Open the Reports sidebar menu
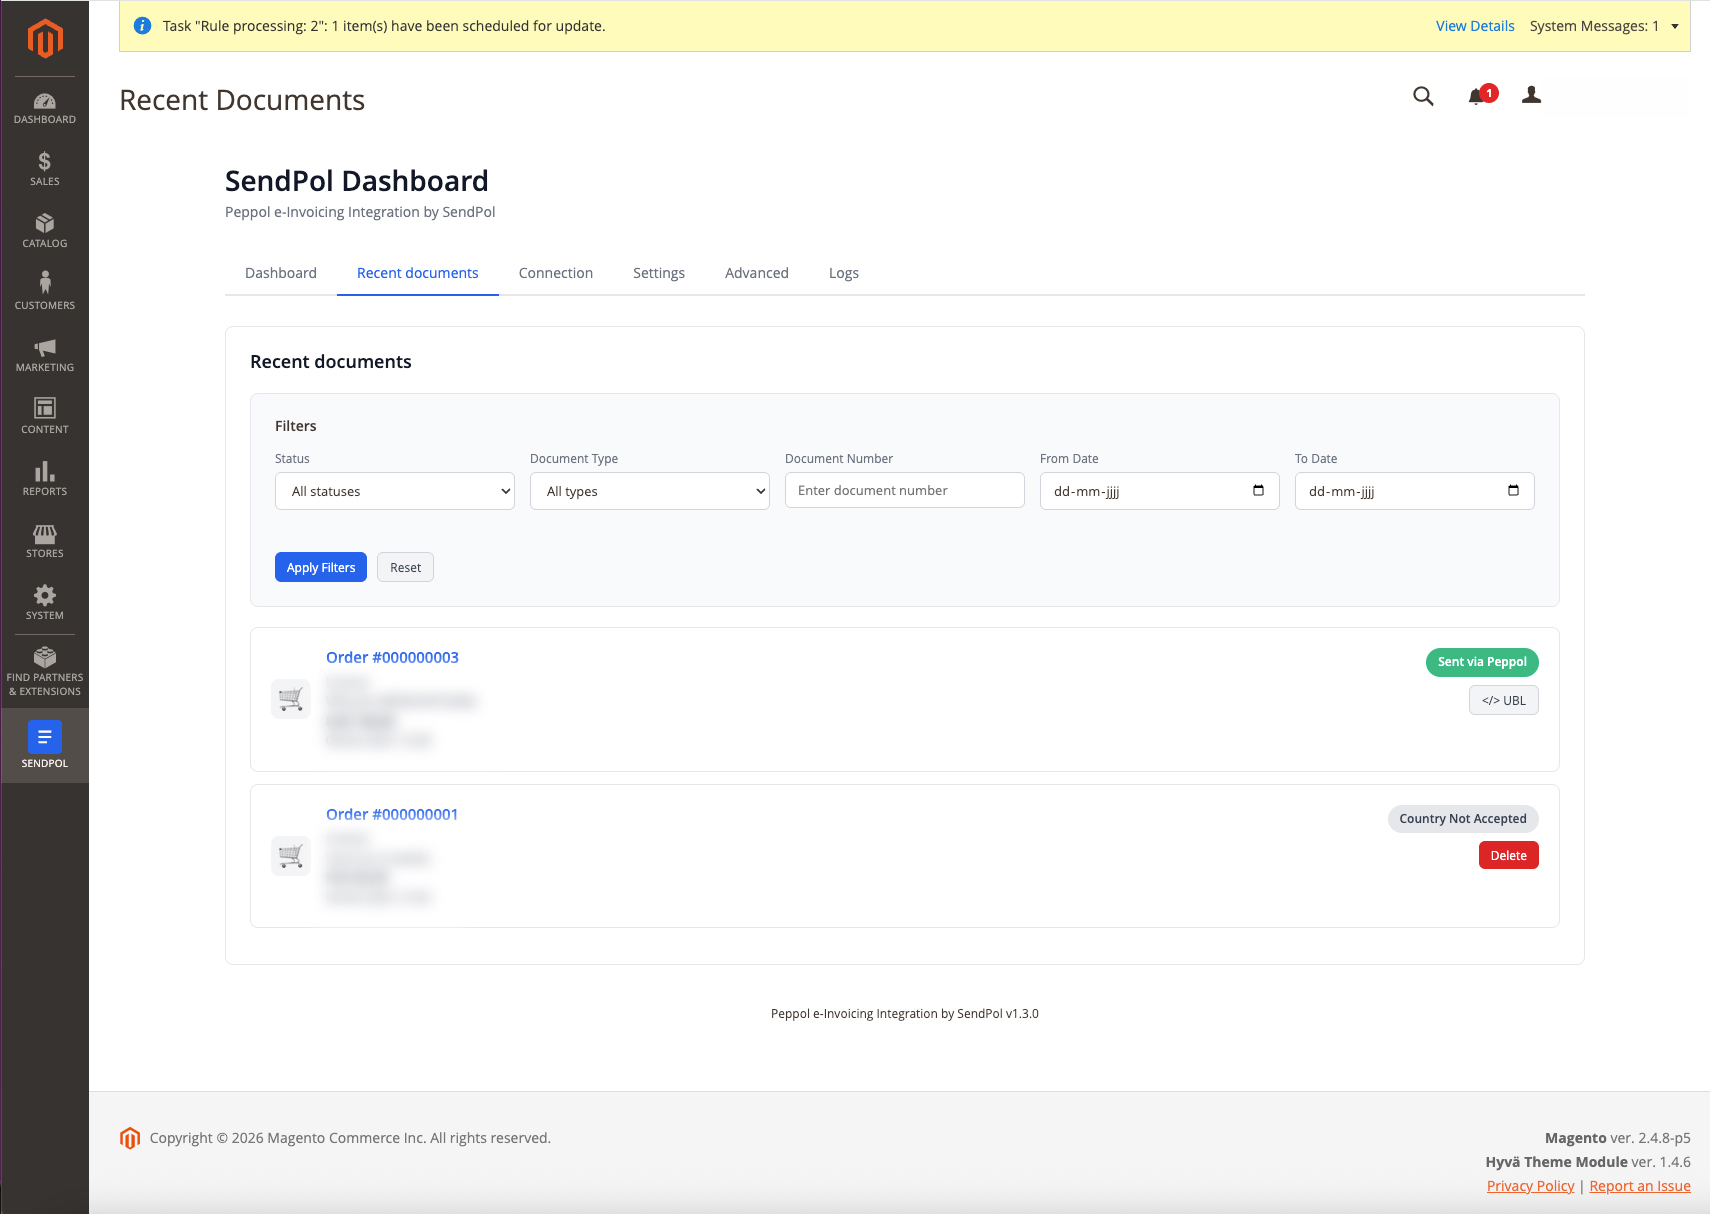Image resolution: width=1710 pixels, height=1214 pixels. tap(45, 479)
